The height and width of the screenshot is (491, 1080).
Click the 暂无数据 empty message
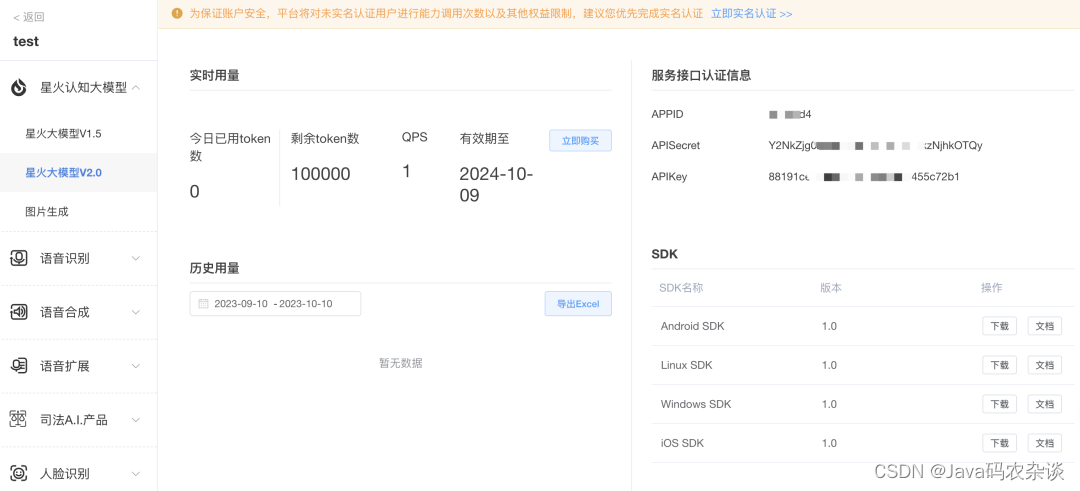click(400, 363)
